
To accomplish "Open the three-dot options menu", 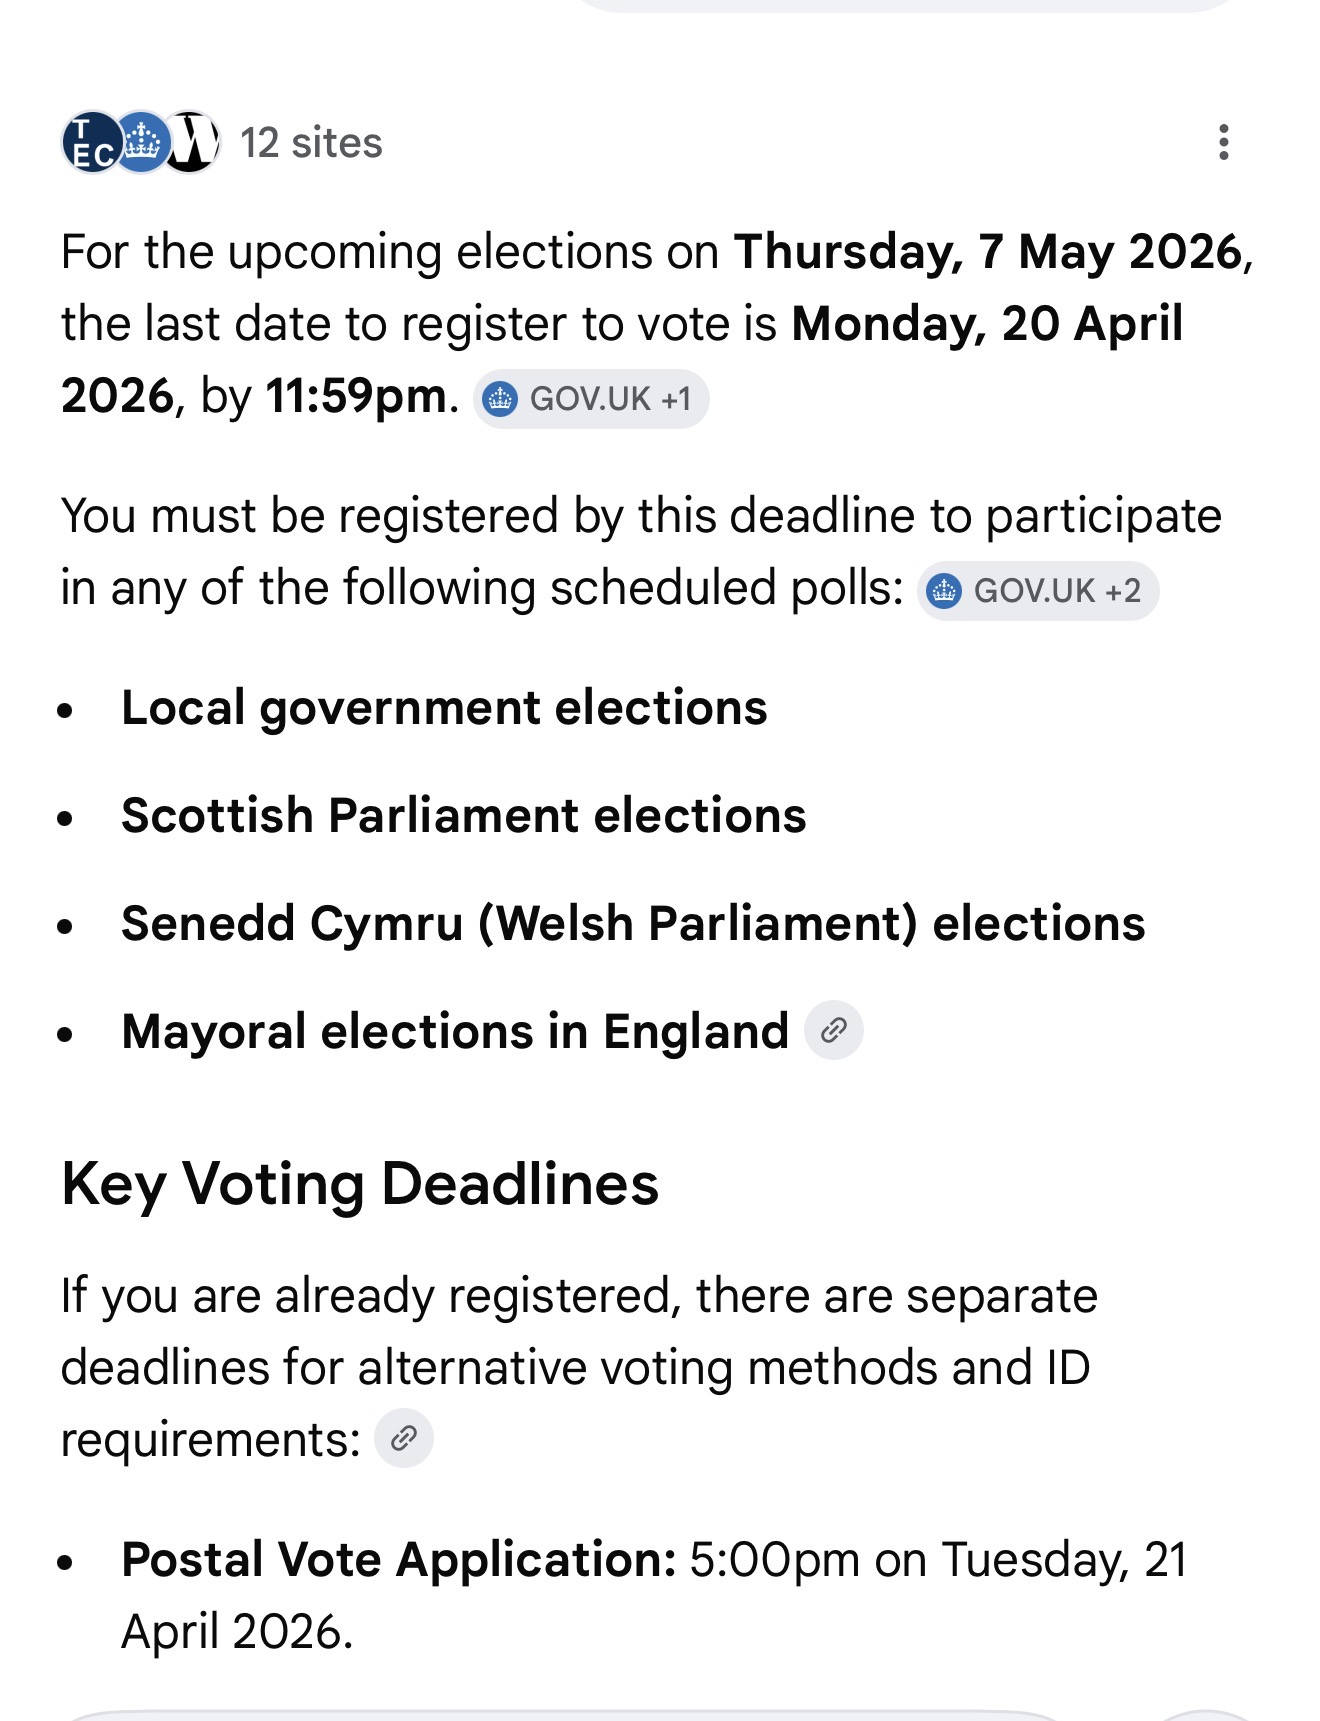I will pos(1222,143).
